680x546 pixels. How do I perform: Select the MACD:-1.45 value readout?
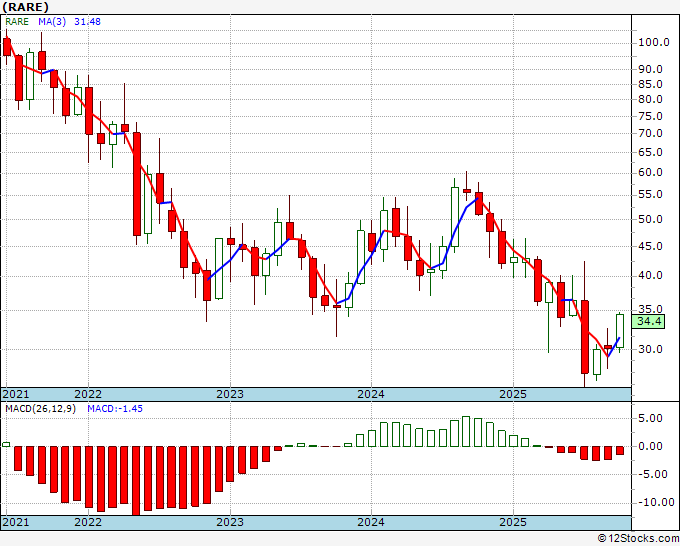click(115, 409)
